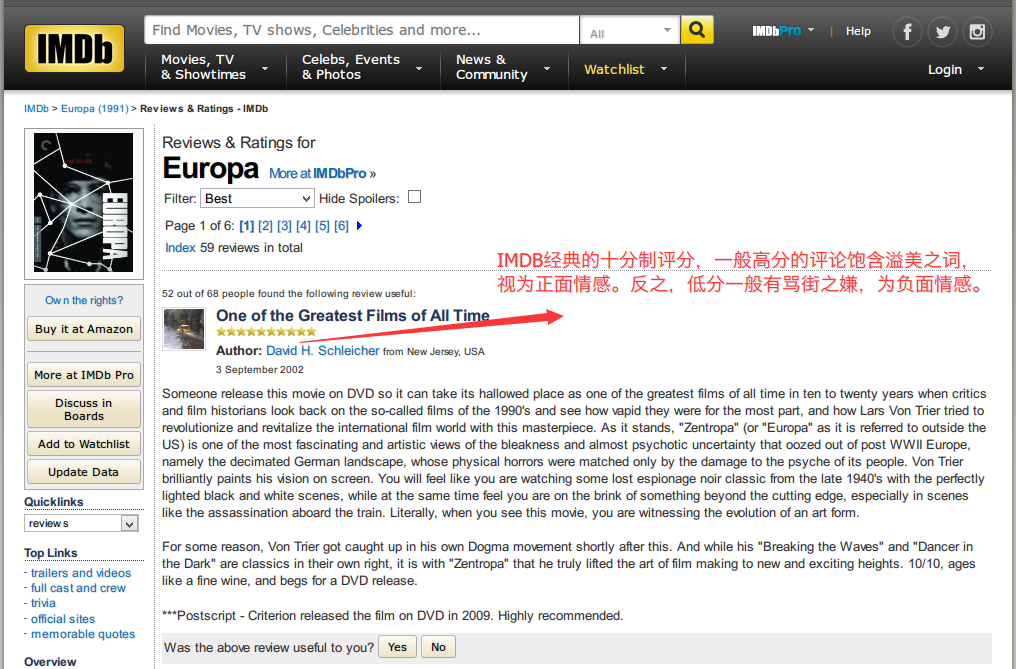Viewport: 1016px width, 669px height.
Task: Go to reviews page [6]
Action: tap(341, 226)
